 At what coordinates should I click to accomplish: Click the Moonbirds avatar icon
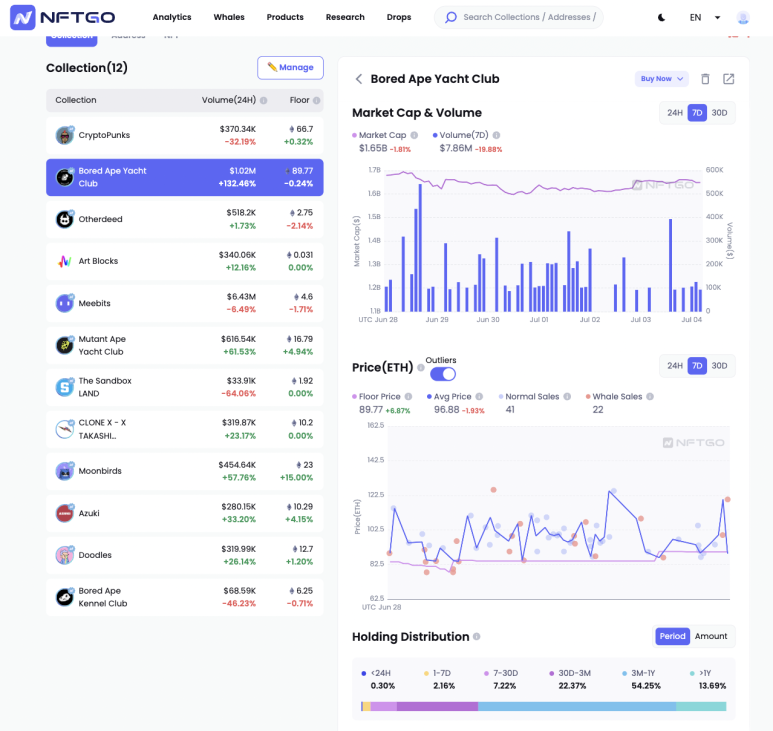pyautogui.click(x=65, y=471)
